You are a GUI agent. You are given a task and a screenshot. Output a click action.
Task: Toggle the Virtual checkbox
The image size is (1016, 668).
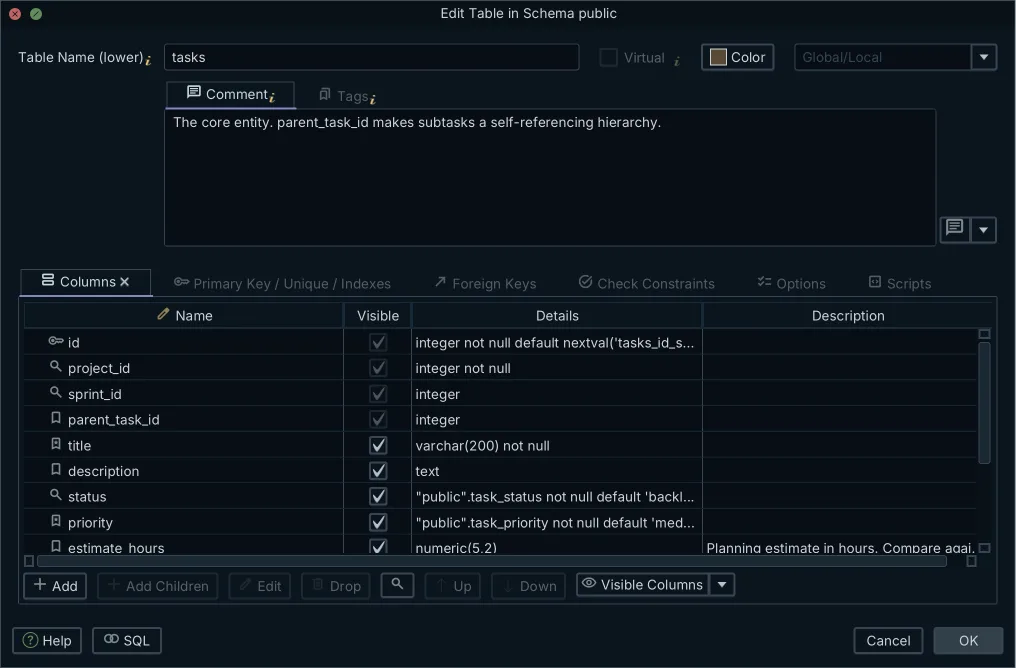[x=608, y=57]
